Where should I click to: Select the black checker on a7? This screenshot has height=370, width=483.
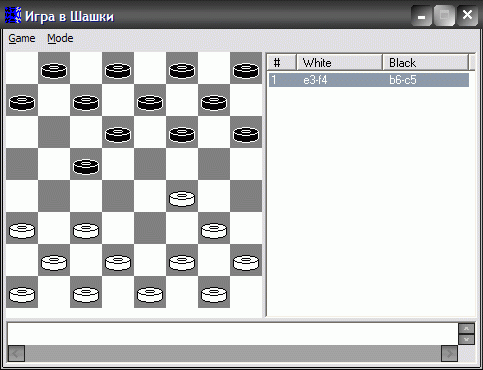(22, 102)
